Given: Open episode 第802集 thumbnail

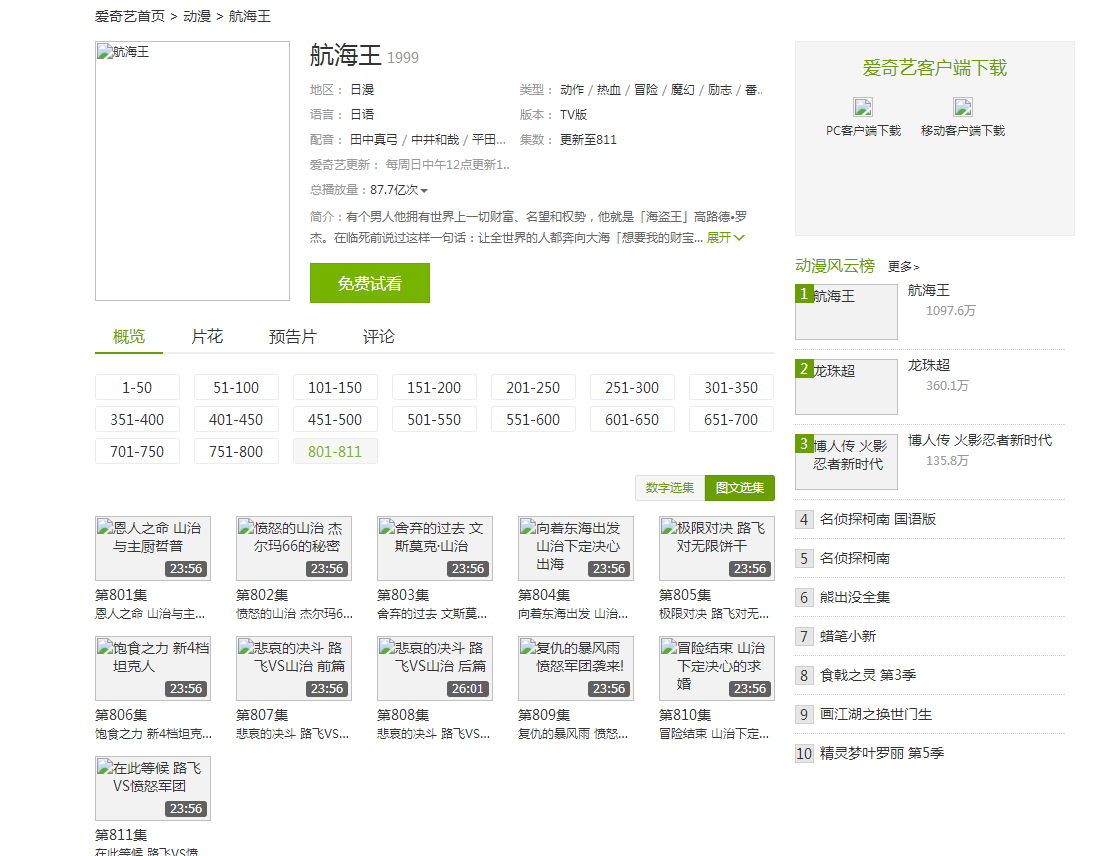Looking at the screenshot, I should tap(294, 548).
